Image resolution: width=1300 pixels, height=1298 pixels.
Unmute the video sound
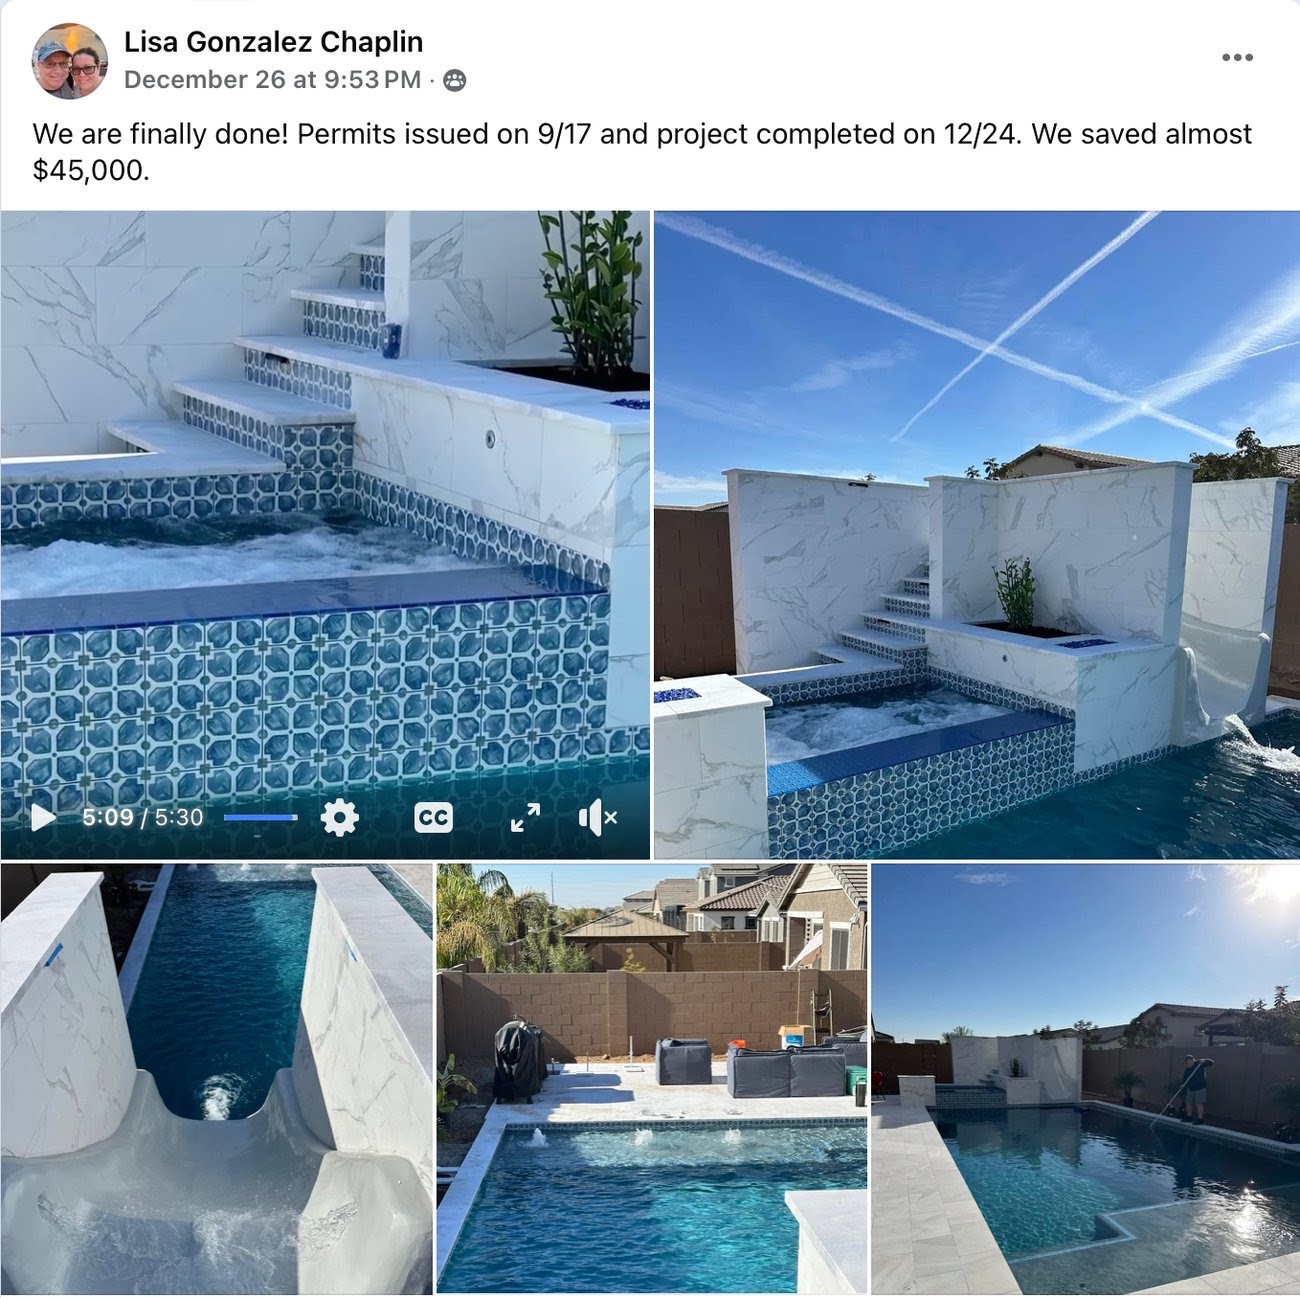pos(598,818)
